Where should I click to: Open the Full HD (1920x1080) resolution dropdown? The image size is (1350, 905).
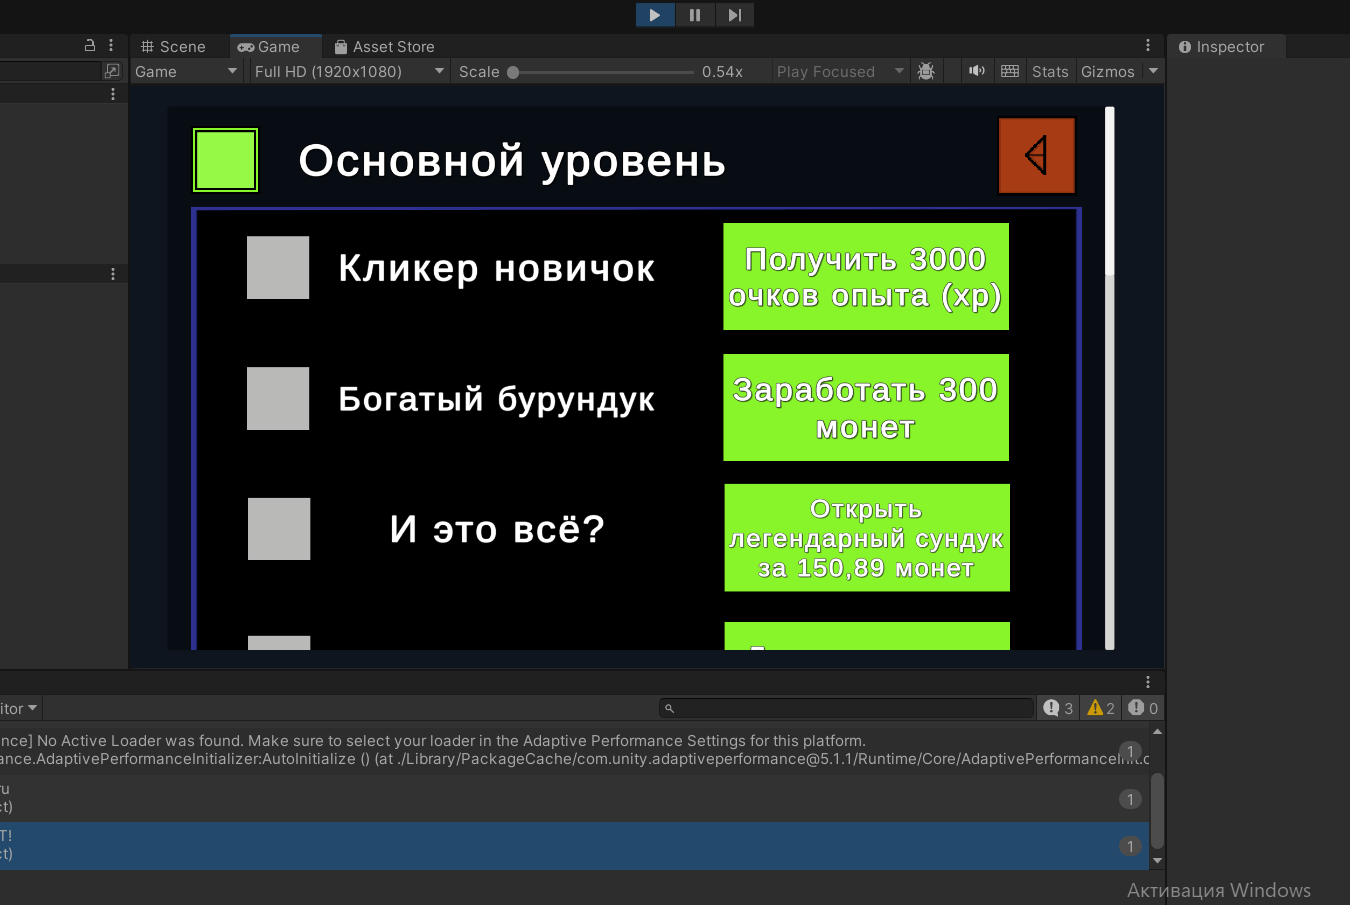point(348,71)
